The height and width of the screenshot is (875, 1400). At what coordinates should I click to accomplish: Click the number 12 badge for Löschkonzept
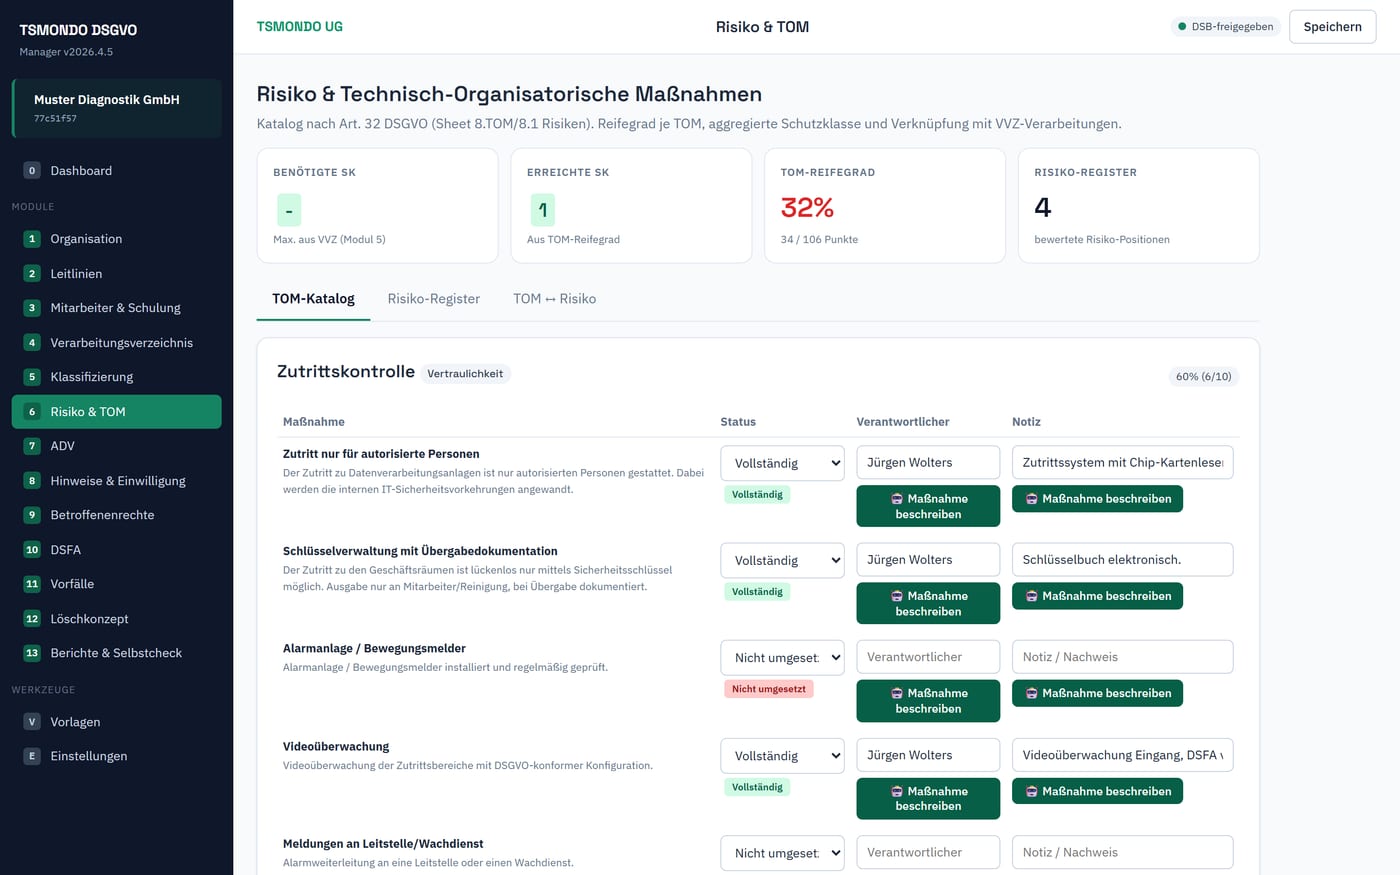coord(32,619)
